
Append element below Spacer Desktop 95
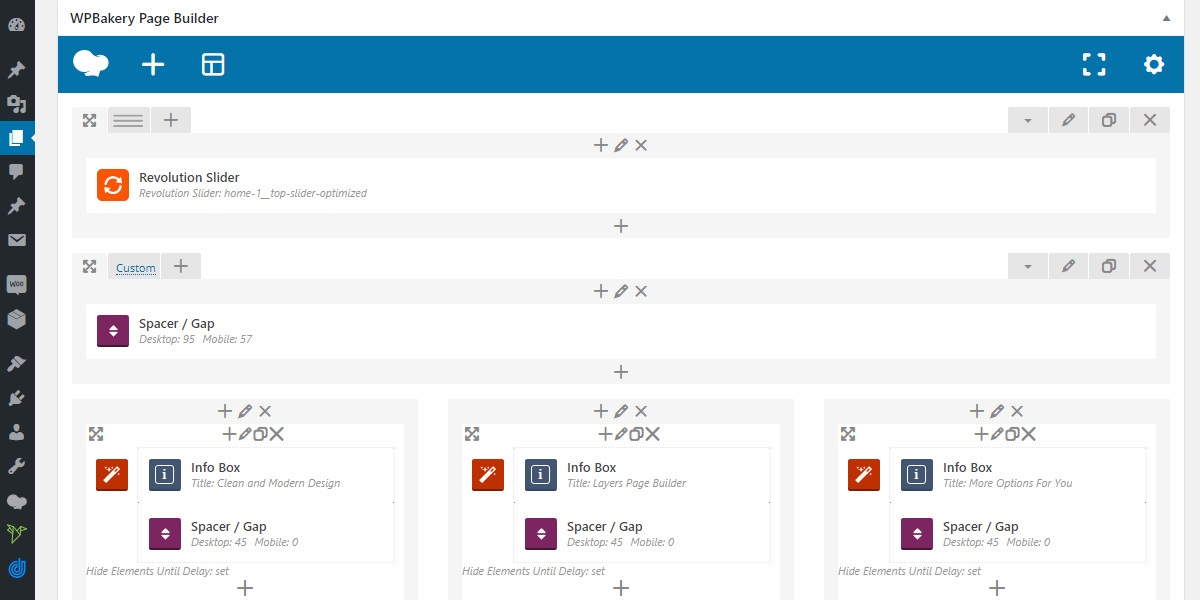point(621,372)
